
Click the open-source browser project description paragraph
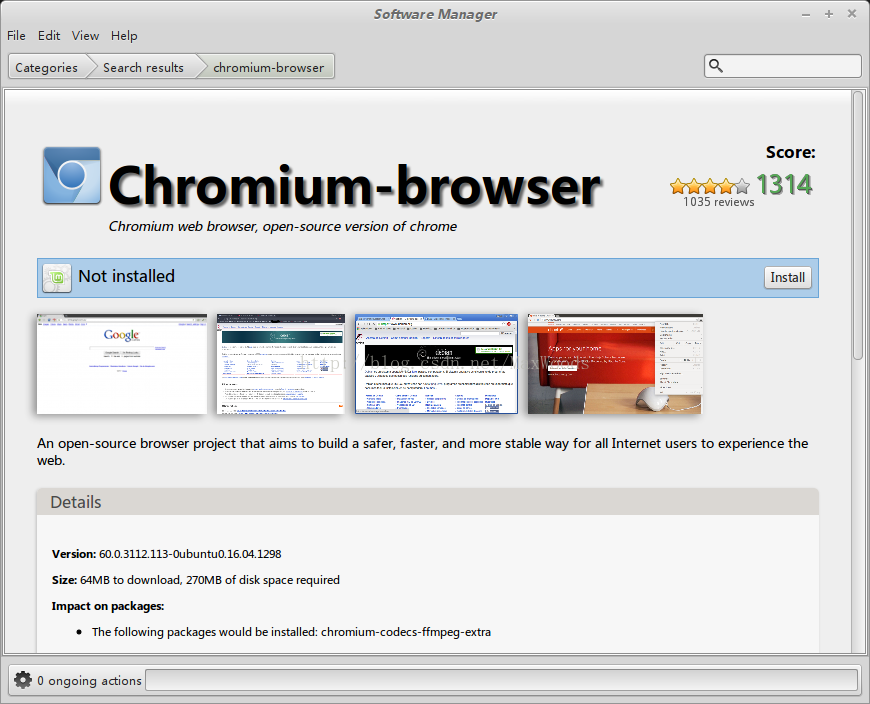click(x=422, y=452)
